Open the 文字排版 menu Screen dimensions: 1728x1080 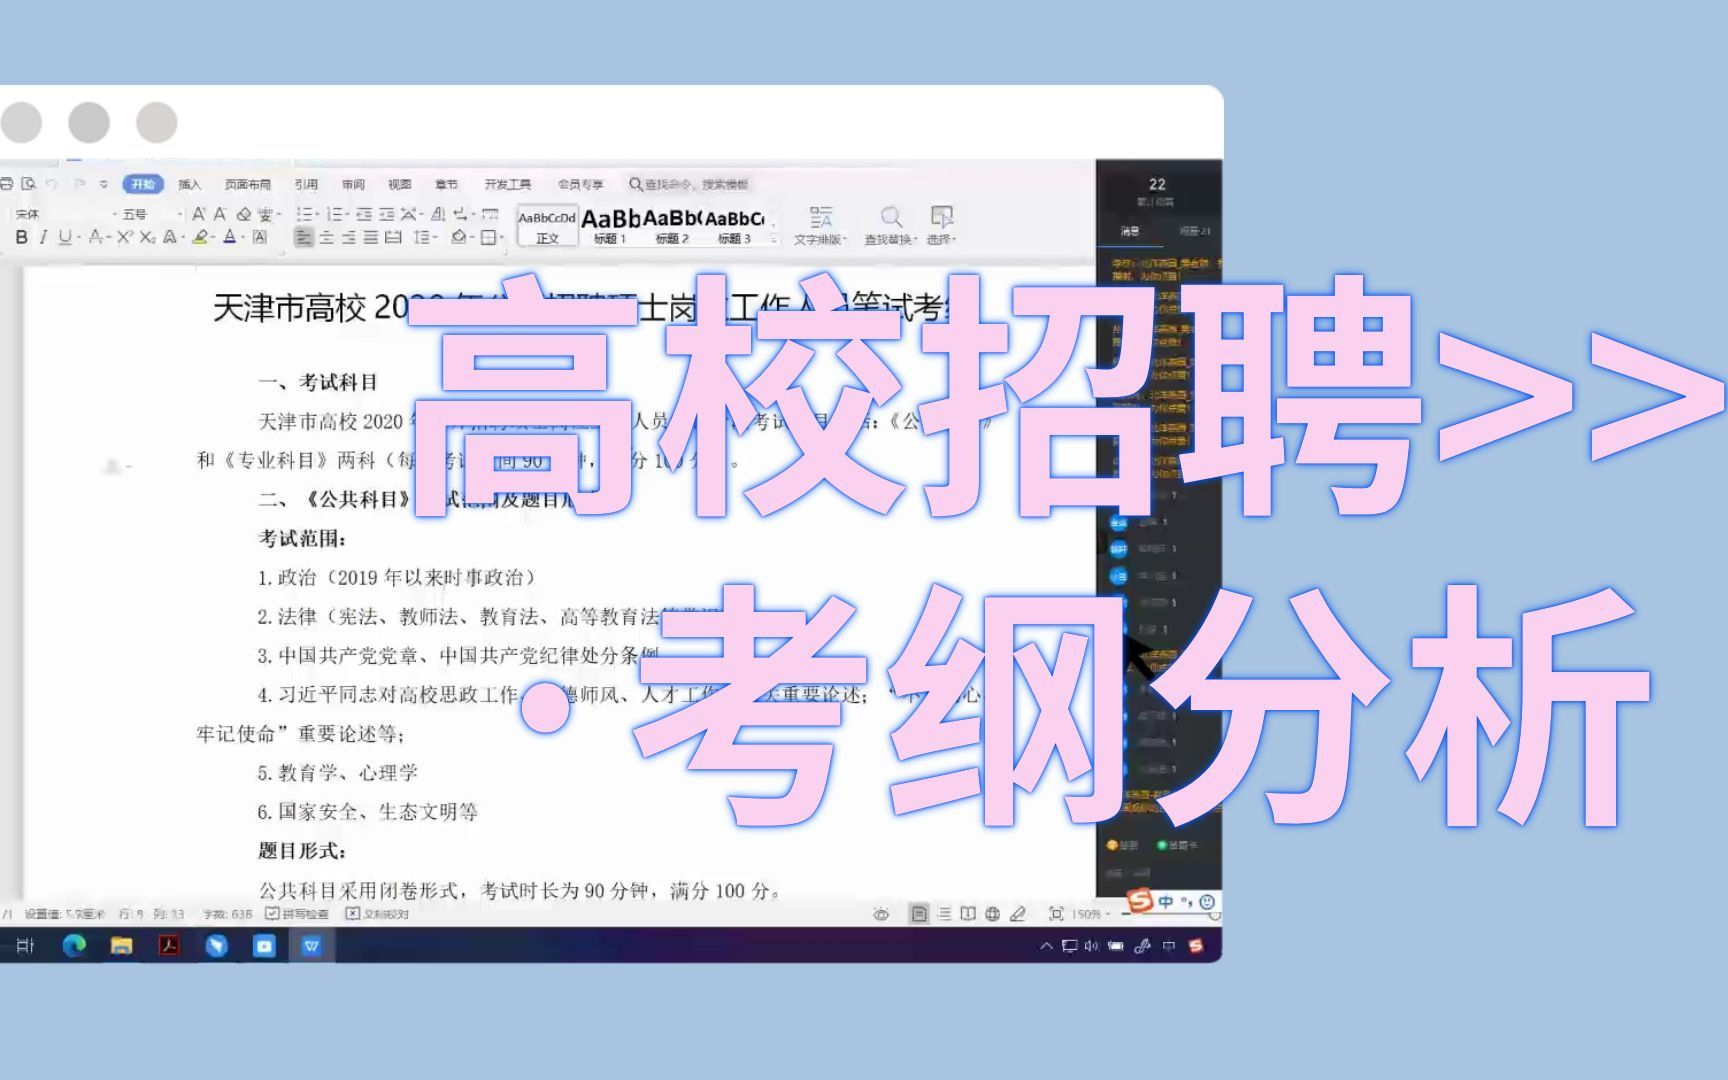821,226
